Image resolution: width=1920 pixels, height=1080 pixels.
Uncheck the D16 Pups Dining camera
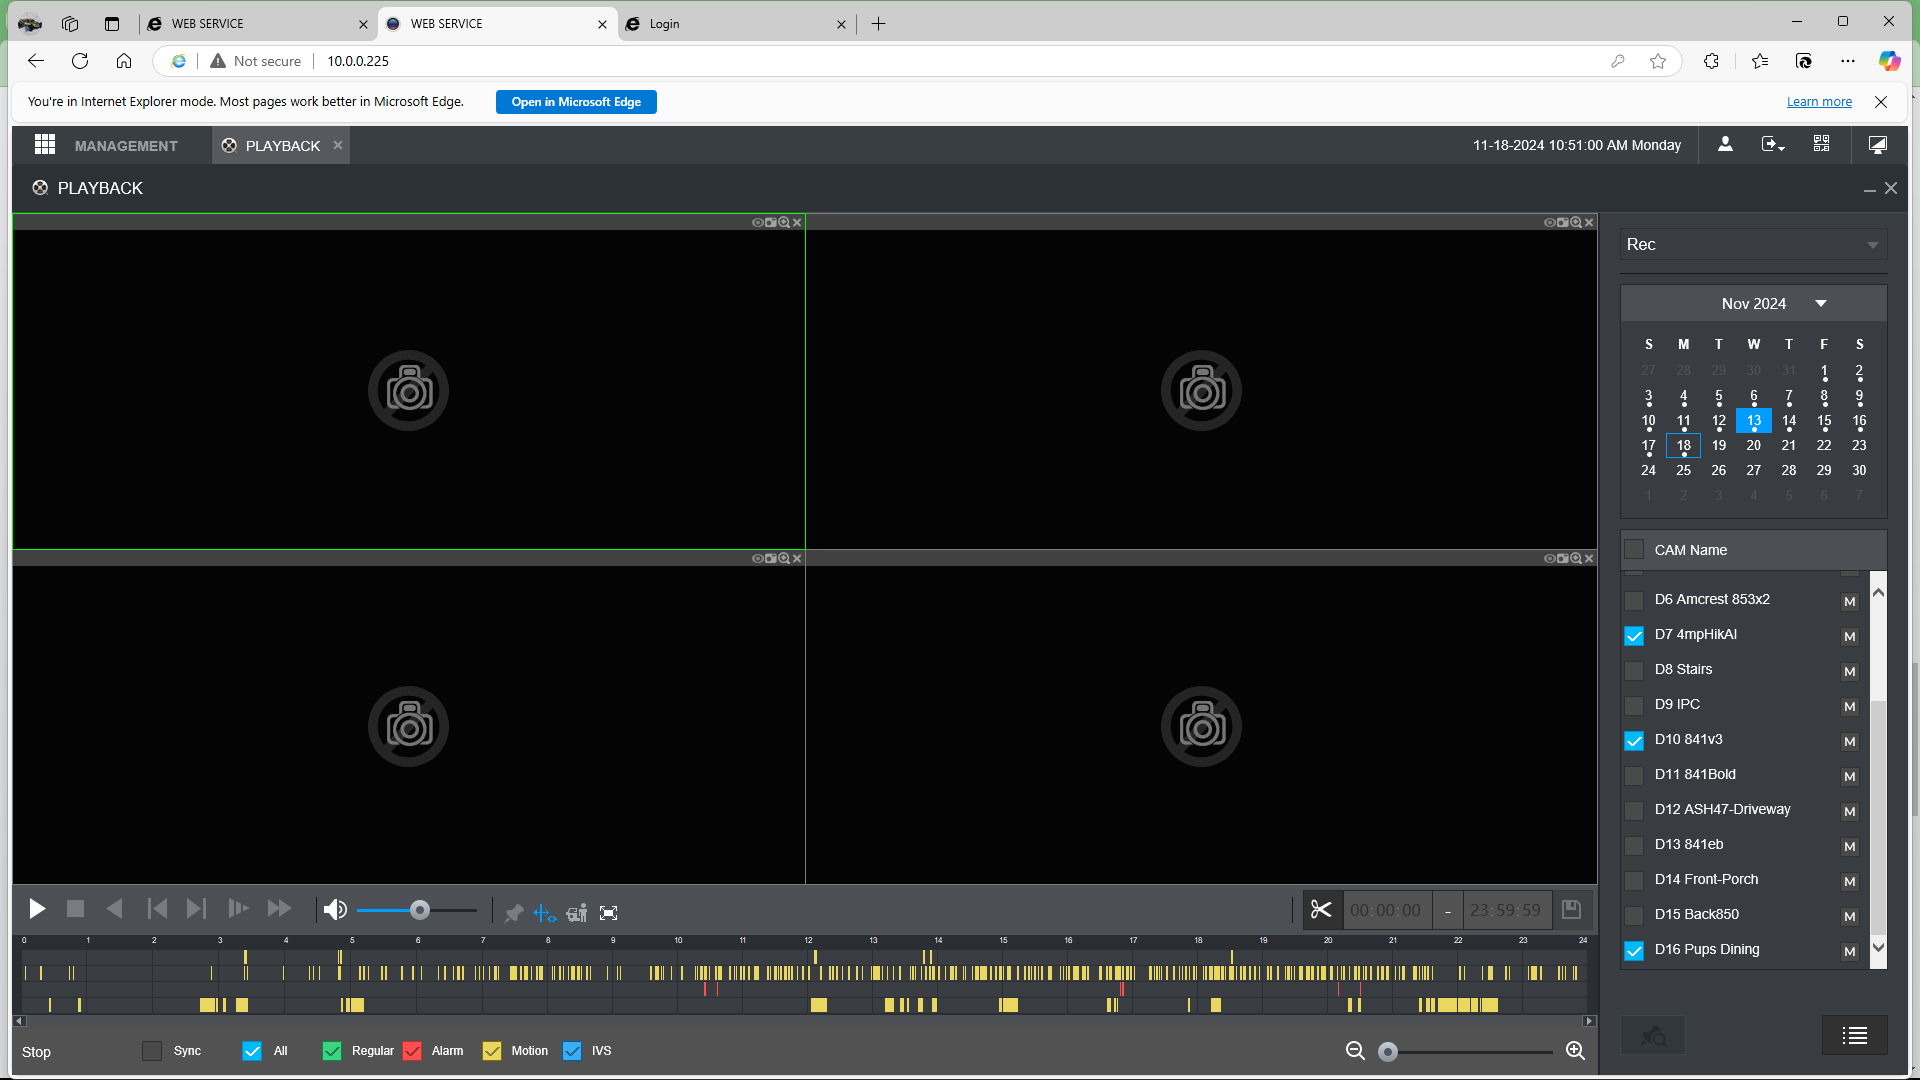pyautogui.click(x=1634, y=951)
